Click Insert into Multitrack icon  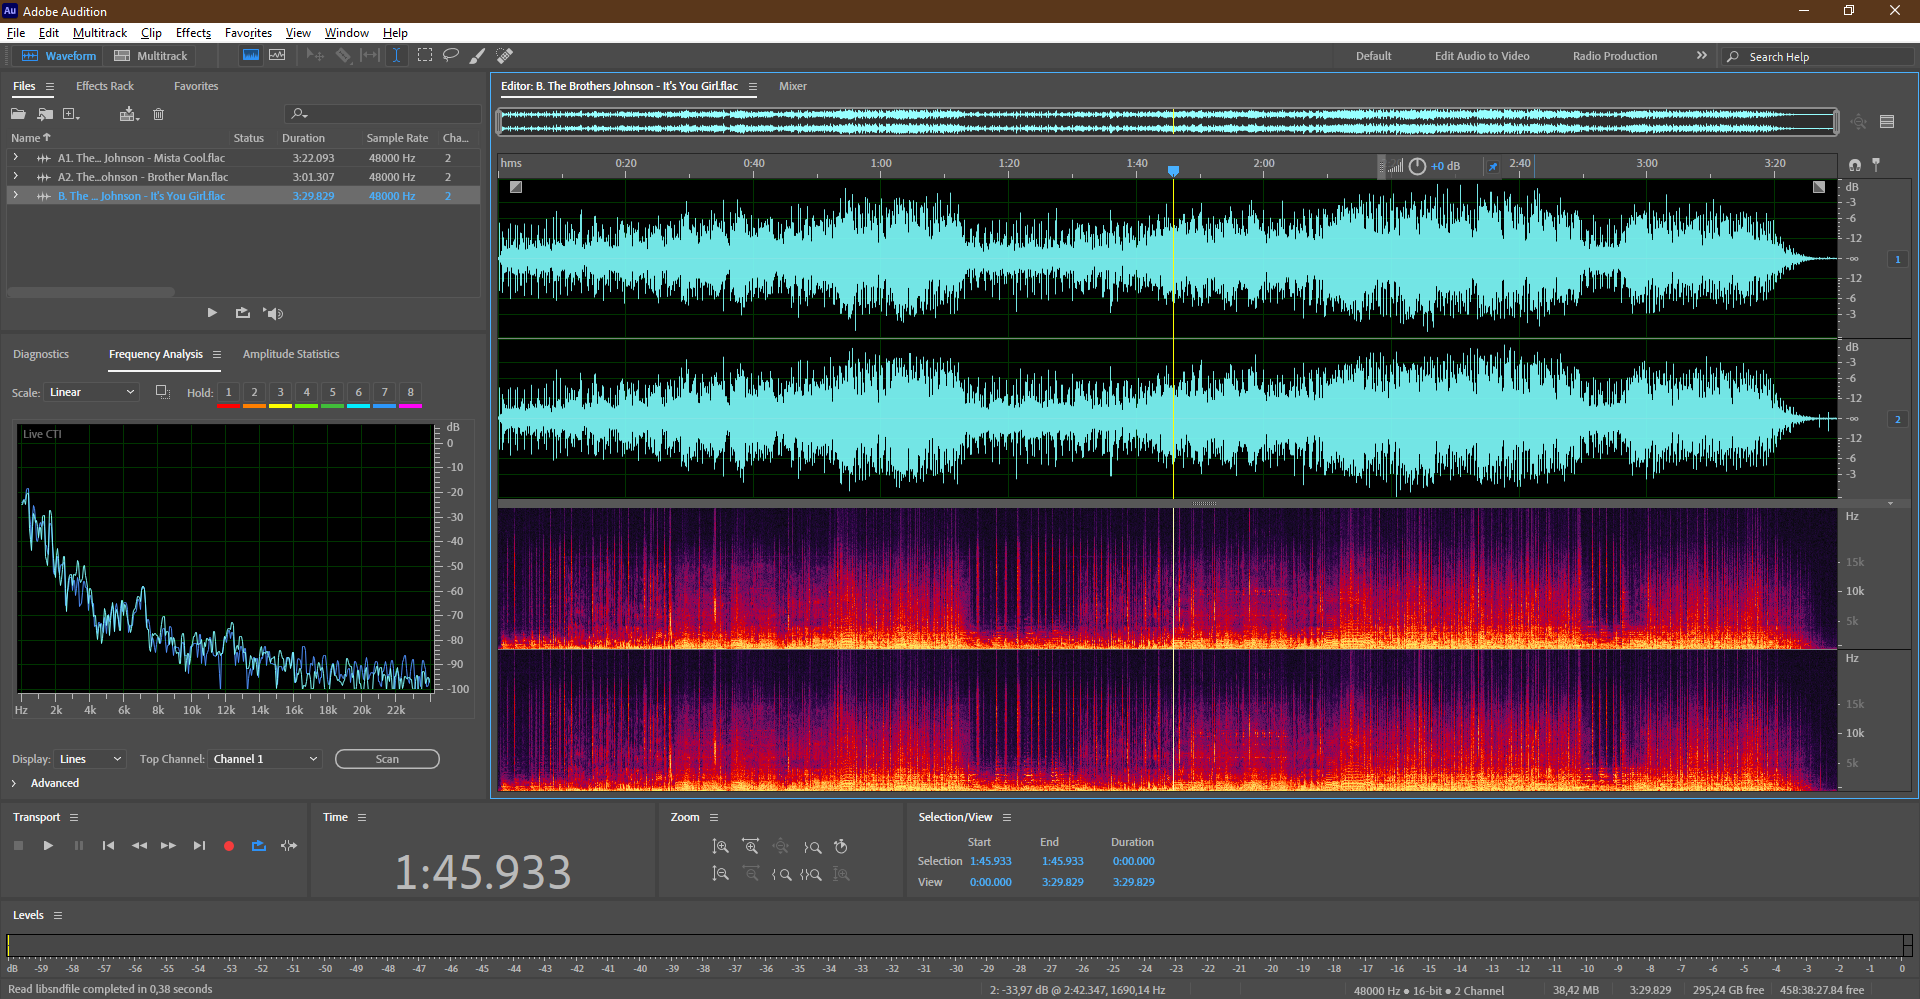[x=129, y=114]
